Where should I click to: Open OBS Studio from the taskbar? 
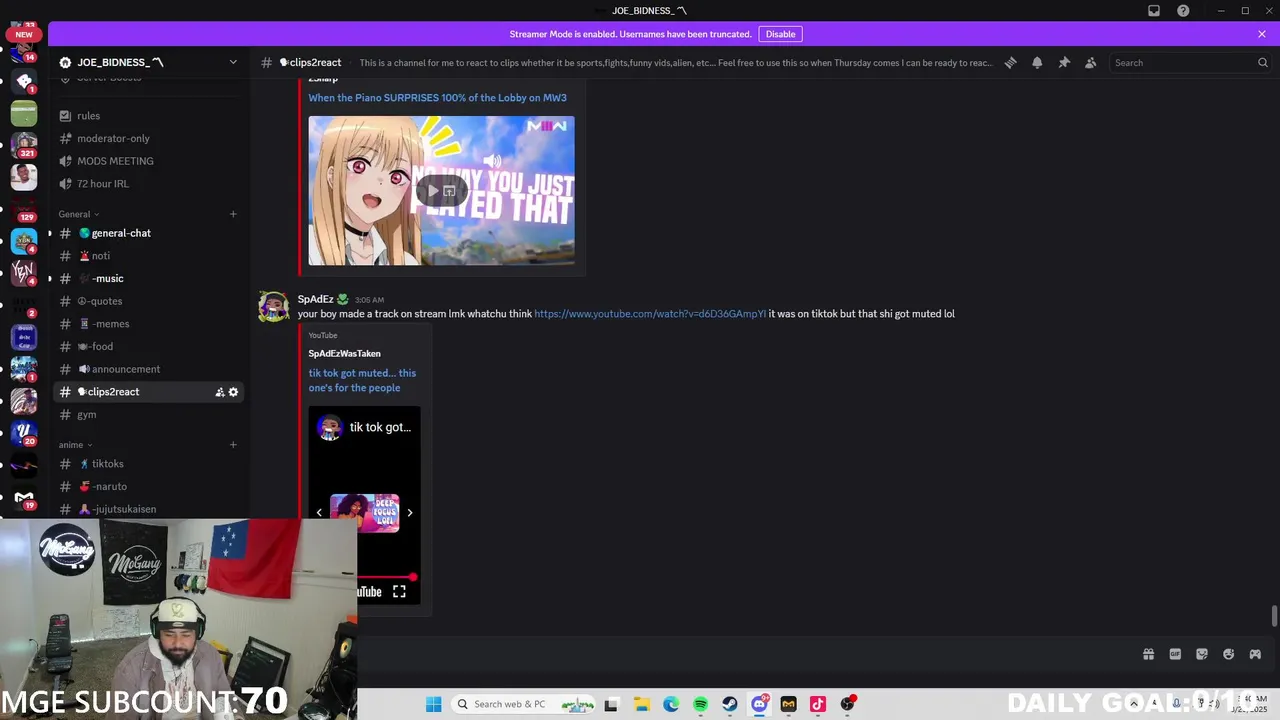(x=848, y=704)
